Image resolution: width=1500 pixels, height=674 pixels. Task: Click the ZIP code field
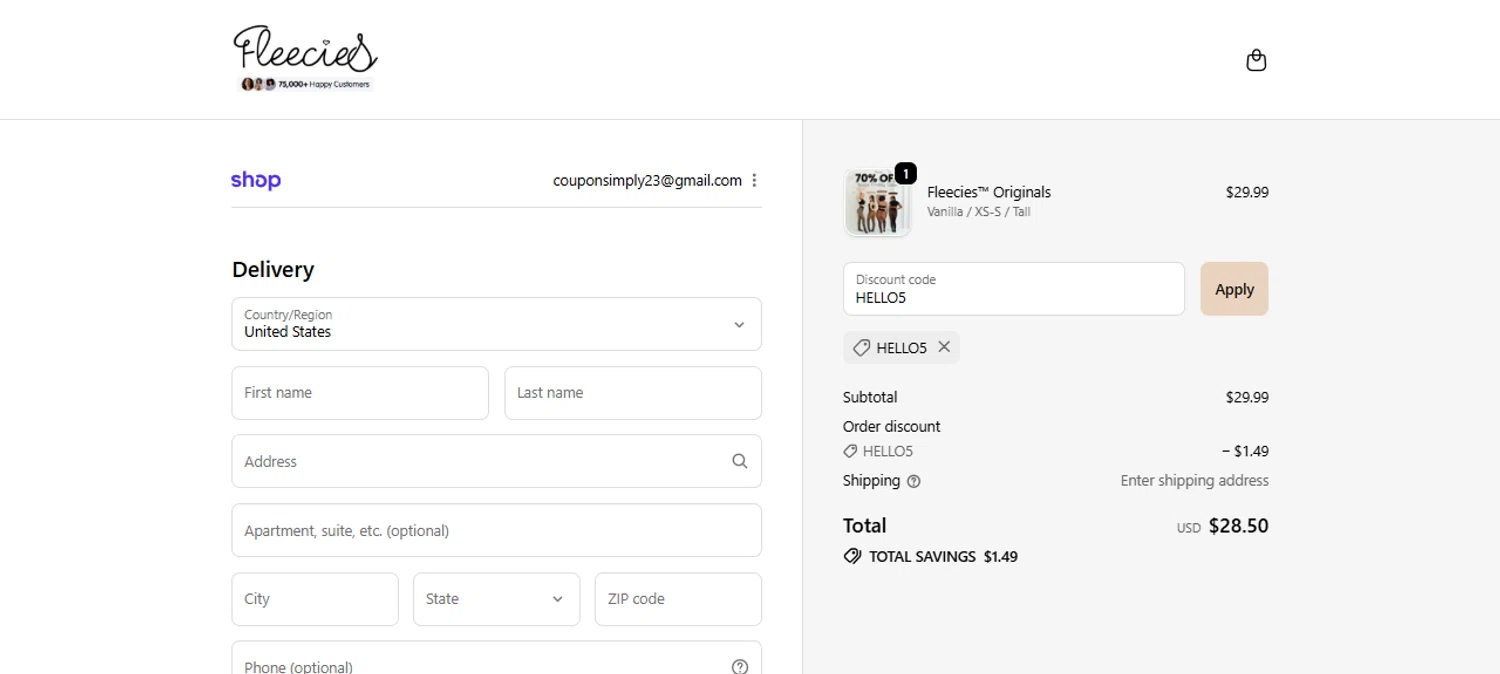click(678, 599)
